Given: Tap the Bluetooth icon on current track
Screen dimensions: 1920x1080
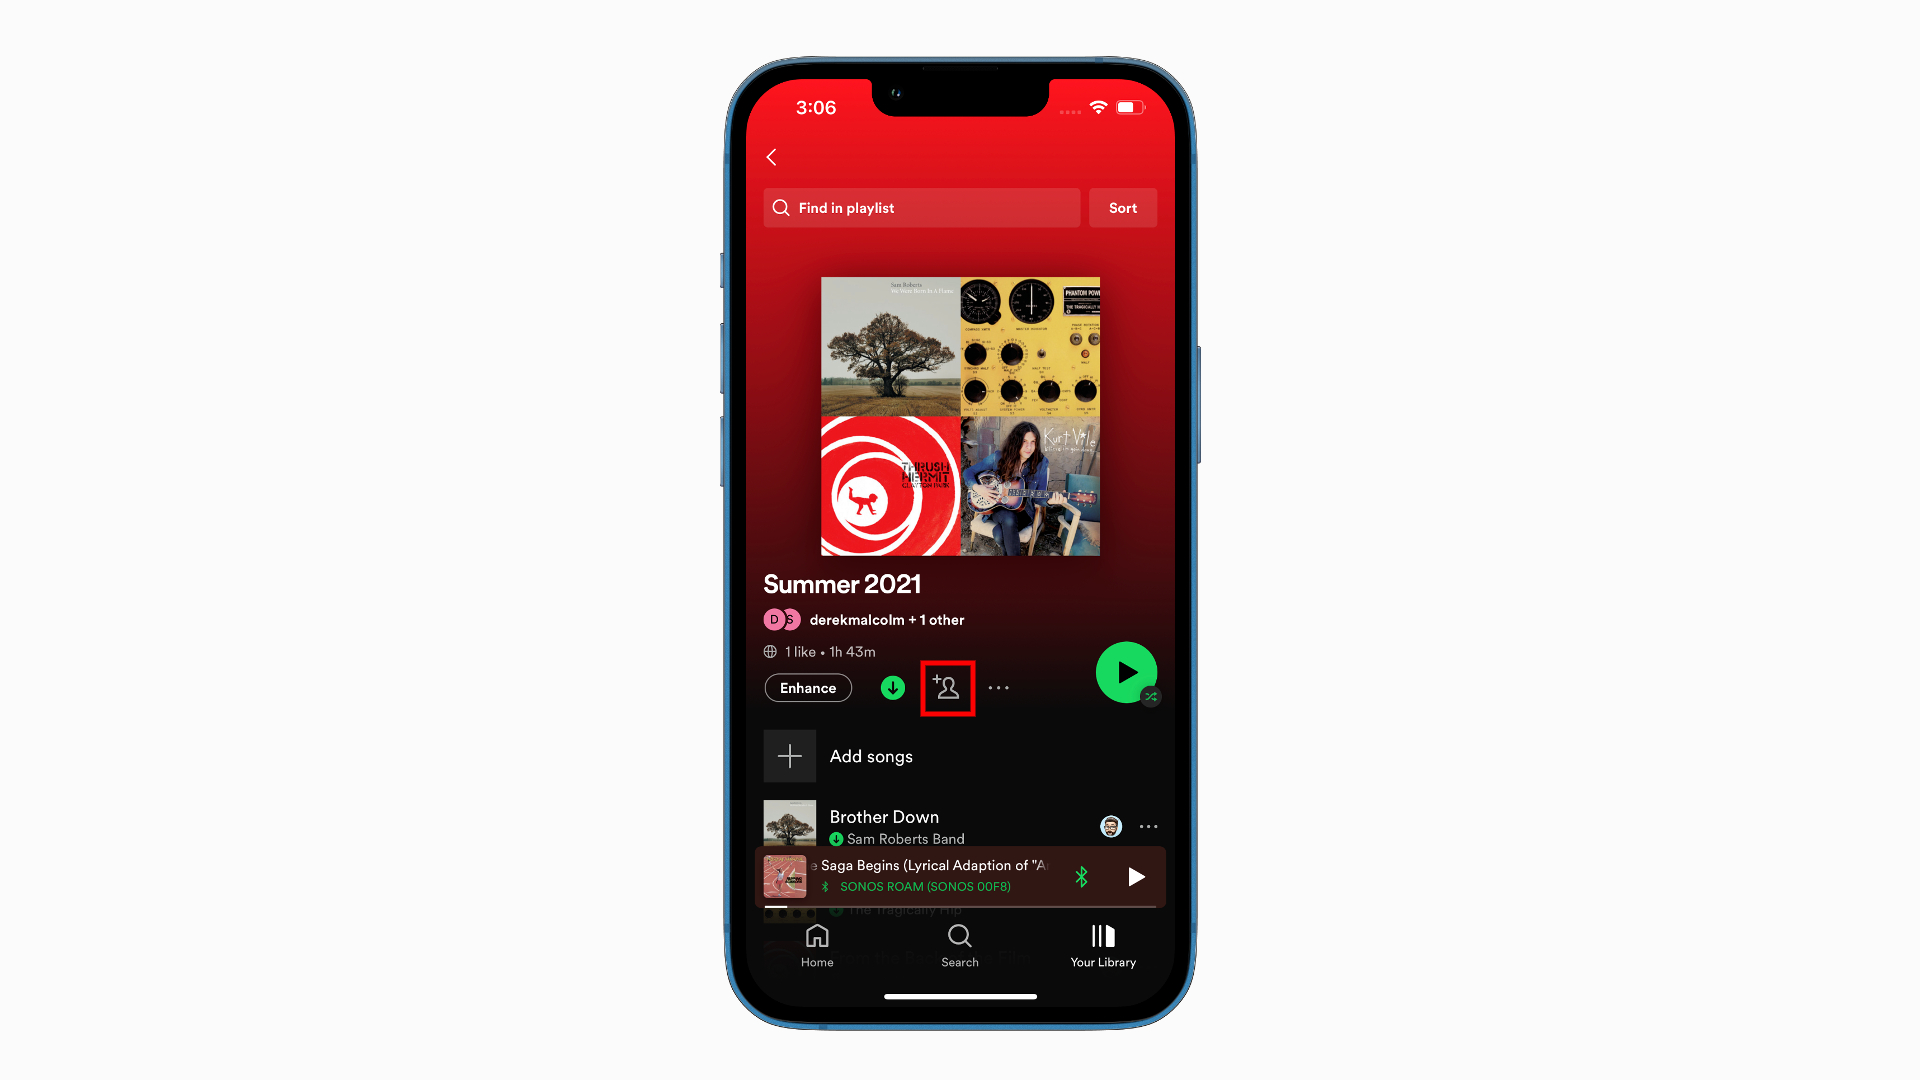Looking at the screenshot, I should click(1081, 876).
